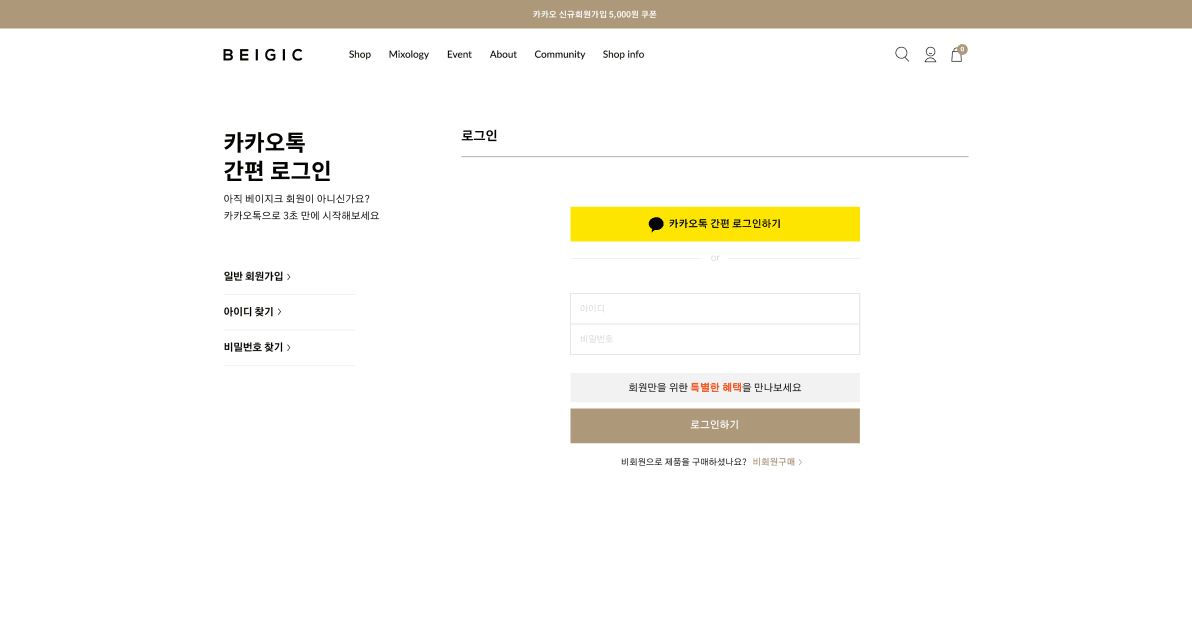
Task: Open the Mixology menu
Action: [409, 54]
